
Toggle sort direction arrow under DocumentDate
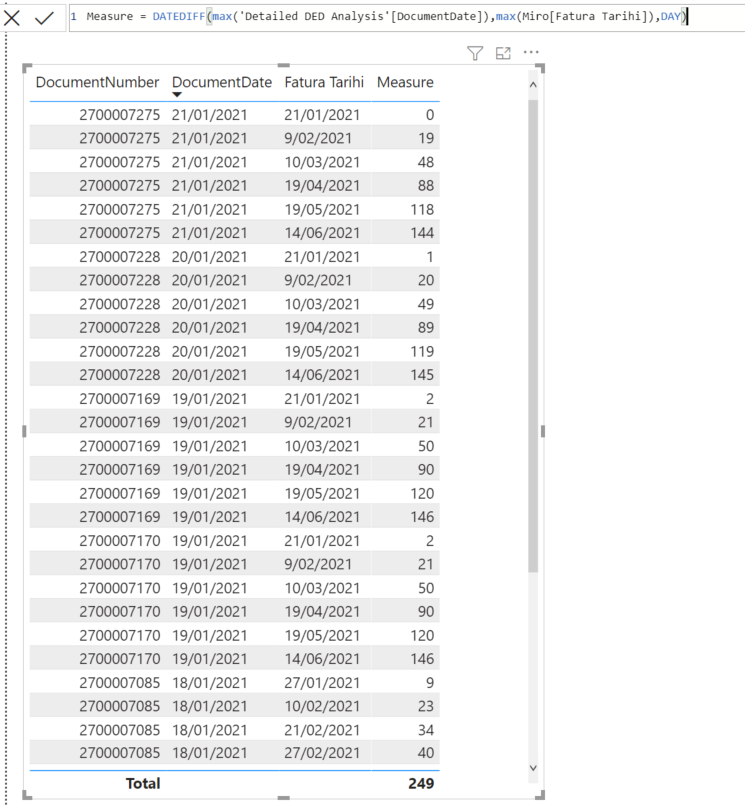tap(177, 95)
